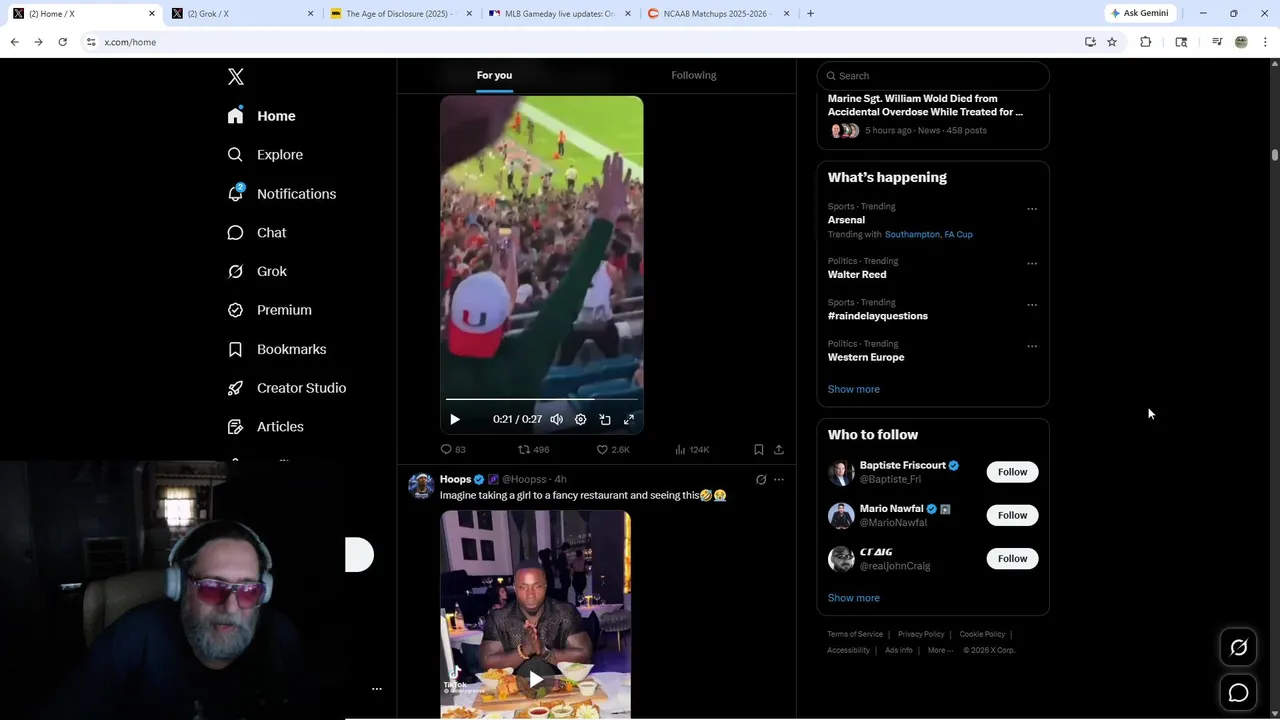Open the Arsenal trending topic
This screenshot has width=1280, height=720.
tap(846, 220)
